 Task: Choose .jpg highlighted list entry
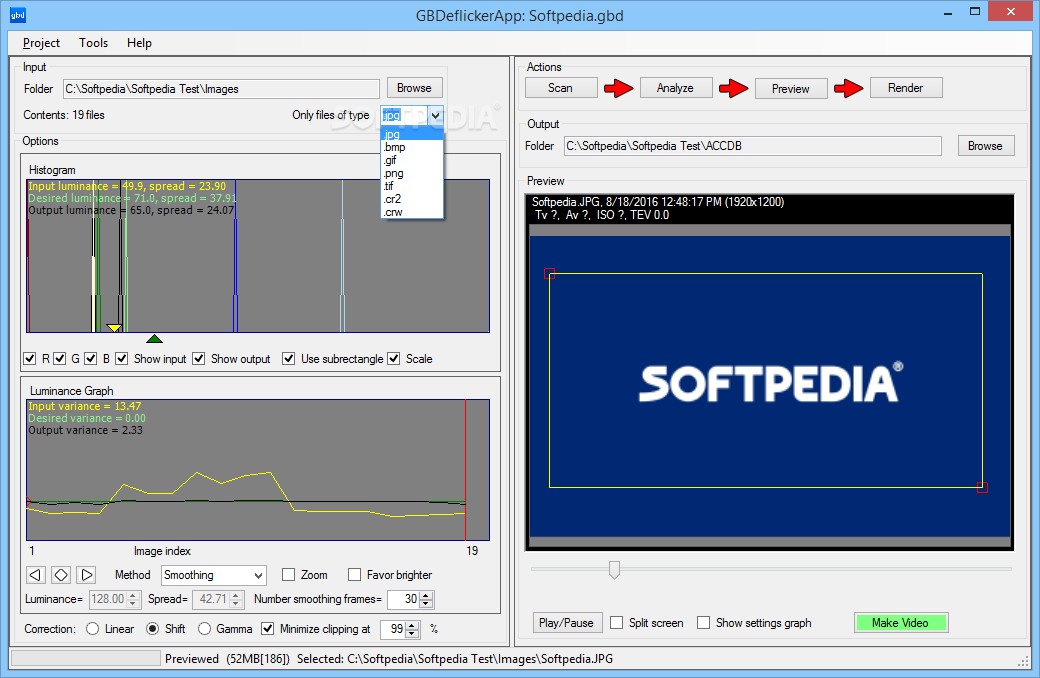coord(412,135)
